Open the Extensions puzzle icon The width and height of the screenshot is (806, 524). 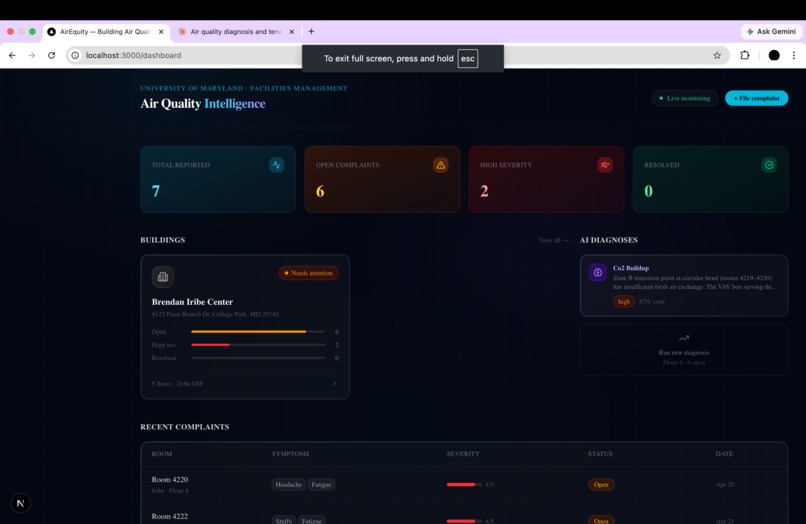coord(744,55)
